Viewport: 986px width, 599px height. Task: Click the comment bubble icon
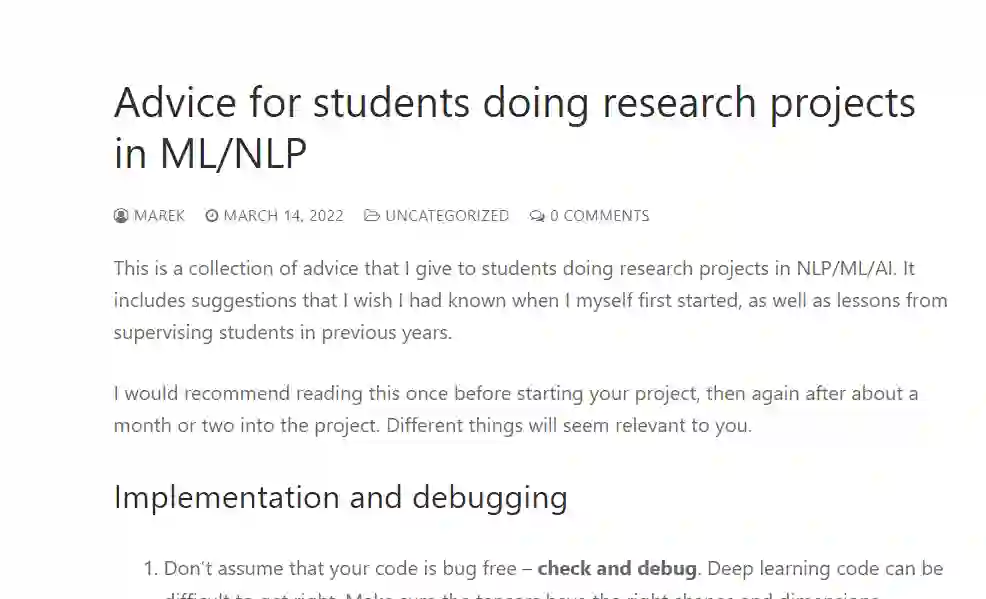point(537,216)
